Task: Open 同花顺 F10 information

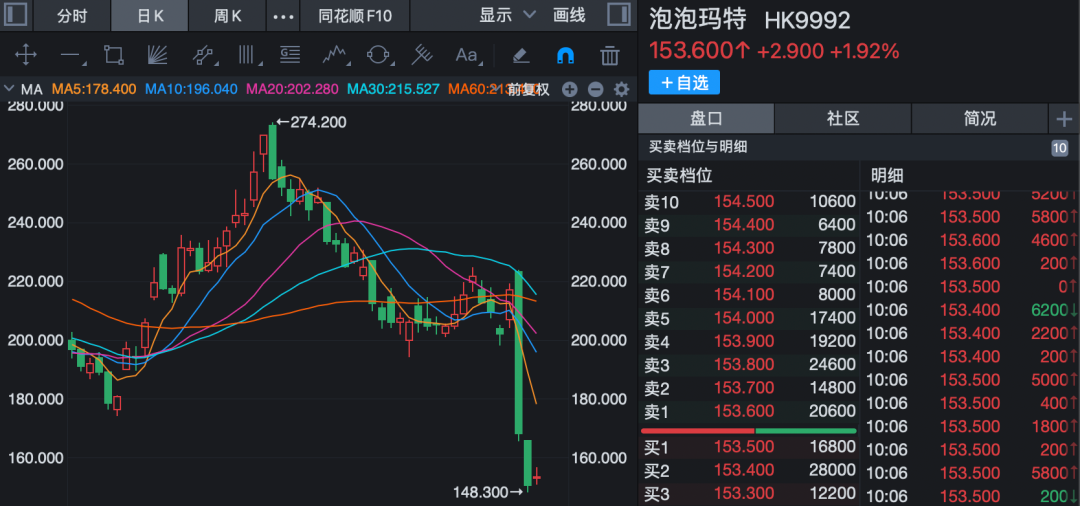Action: click(x=355, y=16)
